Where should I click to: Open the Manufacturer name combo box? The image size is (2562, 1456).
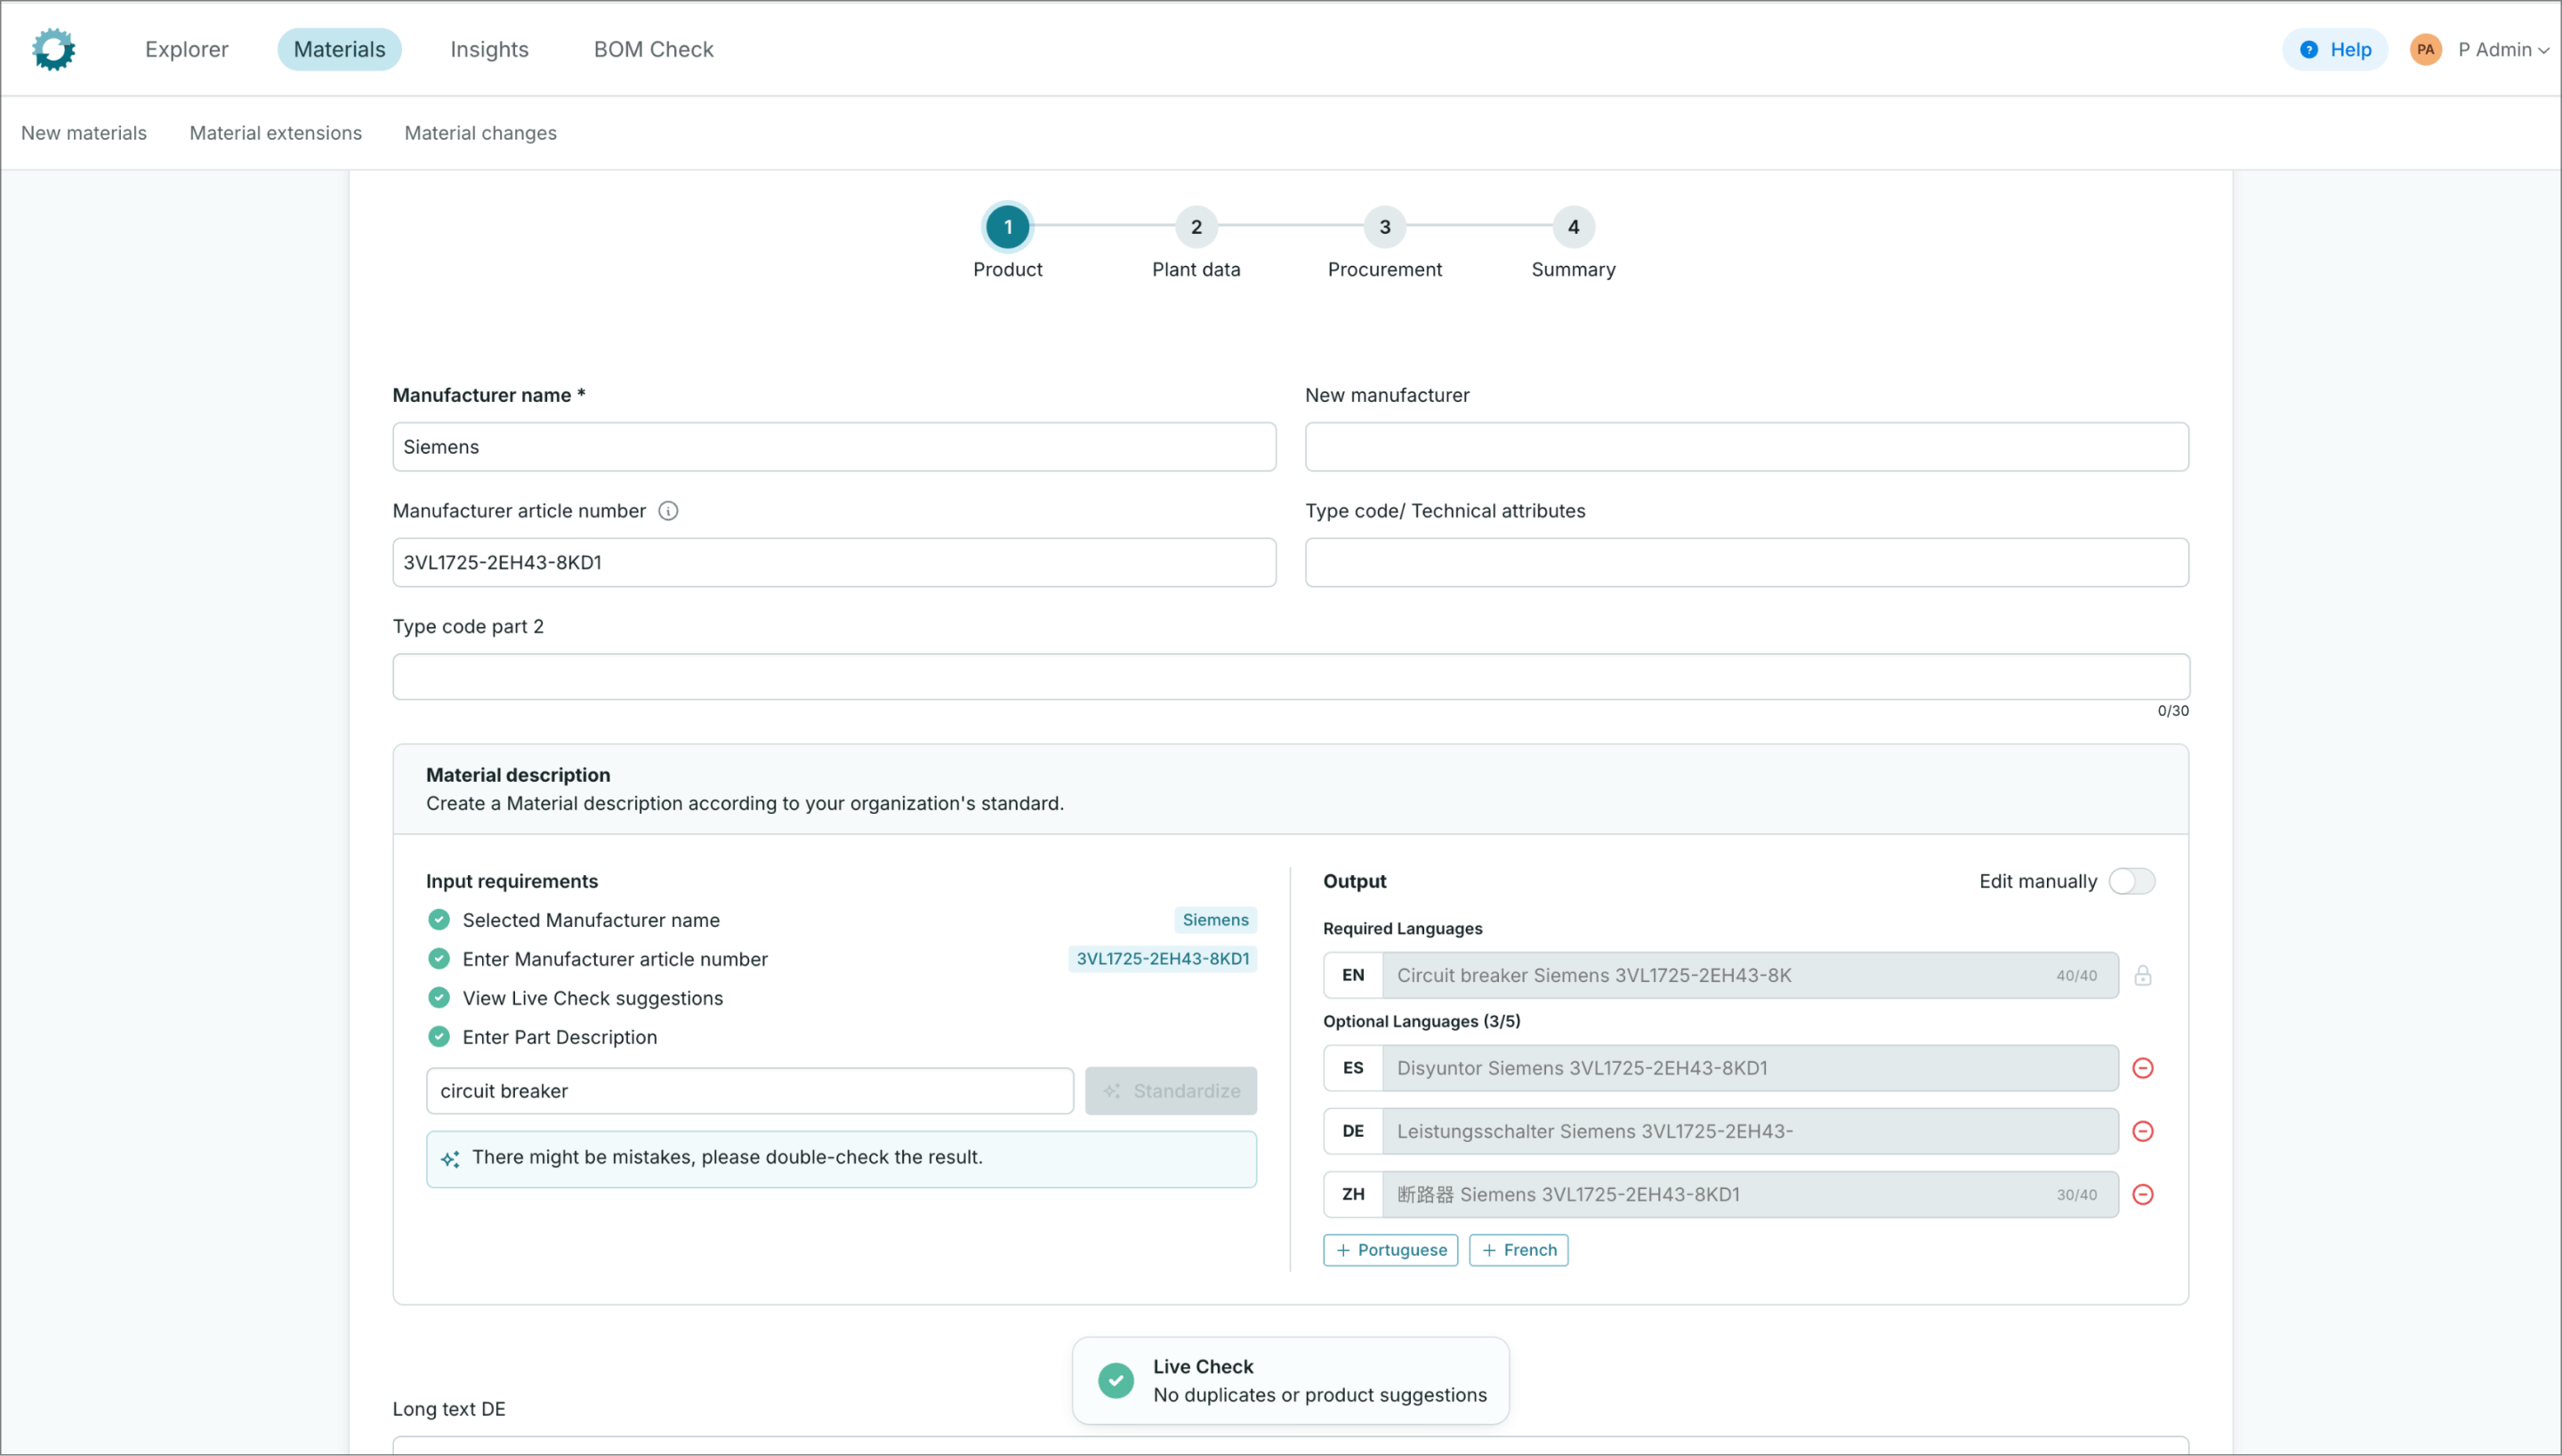click(x=834, y=447)
